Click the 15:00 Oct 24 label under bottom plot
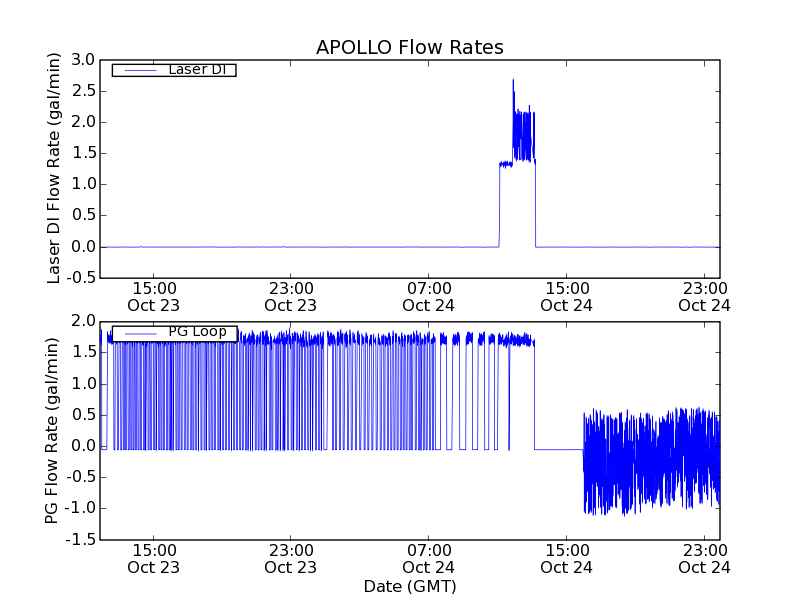Screen dimensions: 800x600 tap(566, 559)
